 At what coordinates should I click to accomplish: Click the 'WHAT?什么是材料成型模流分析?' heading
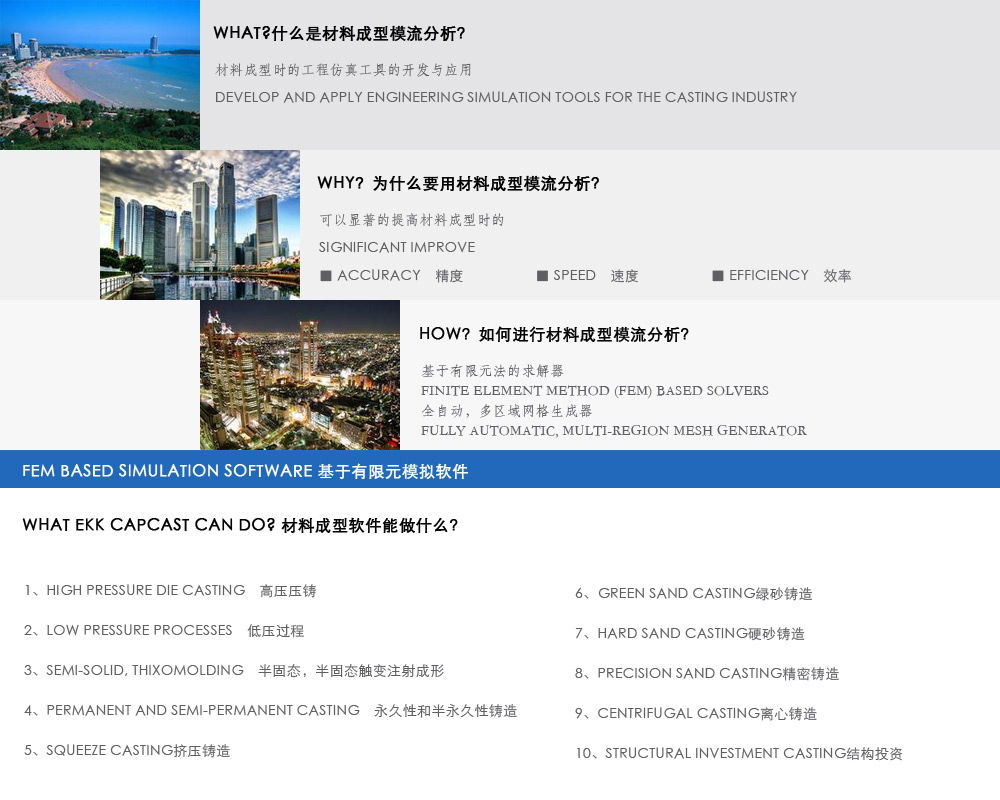pyautogui.click(x=339, y=33)
